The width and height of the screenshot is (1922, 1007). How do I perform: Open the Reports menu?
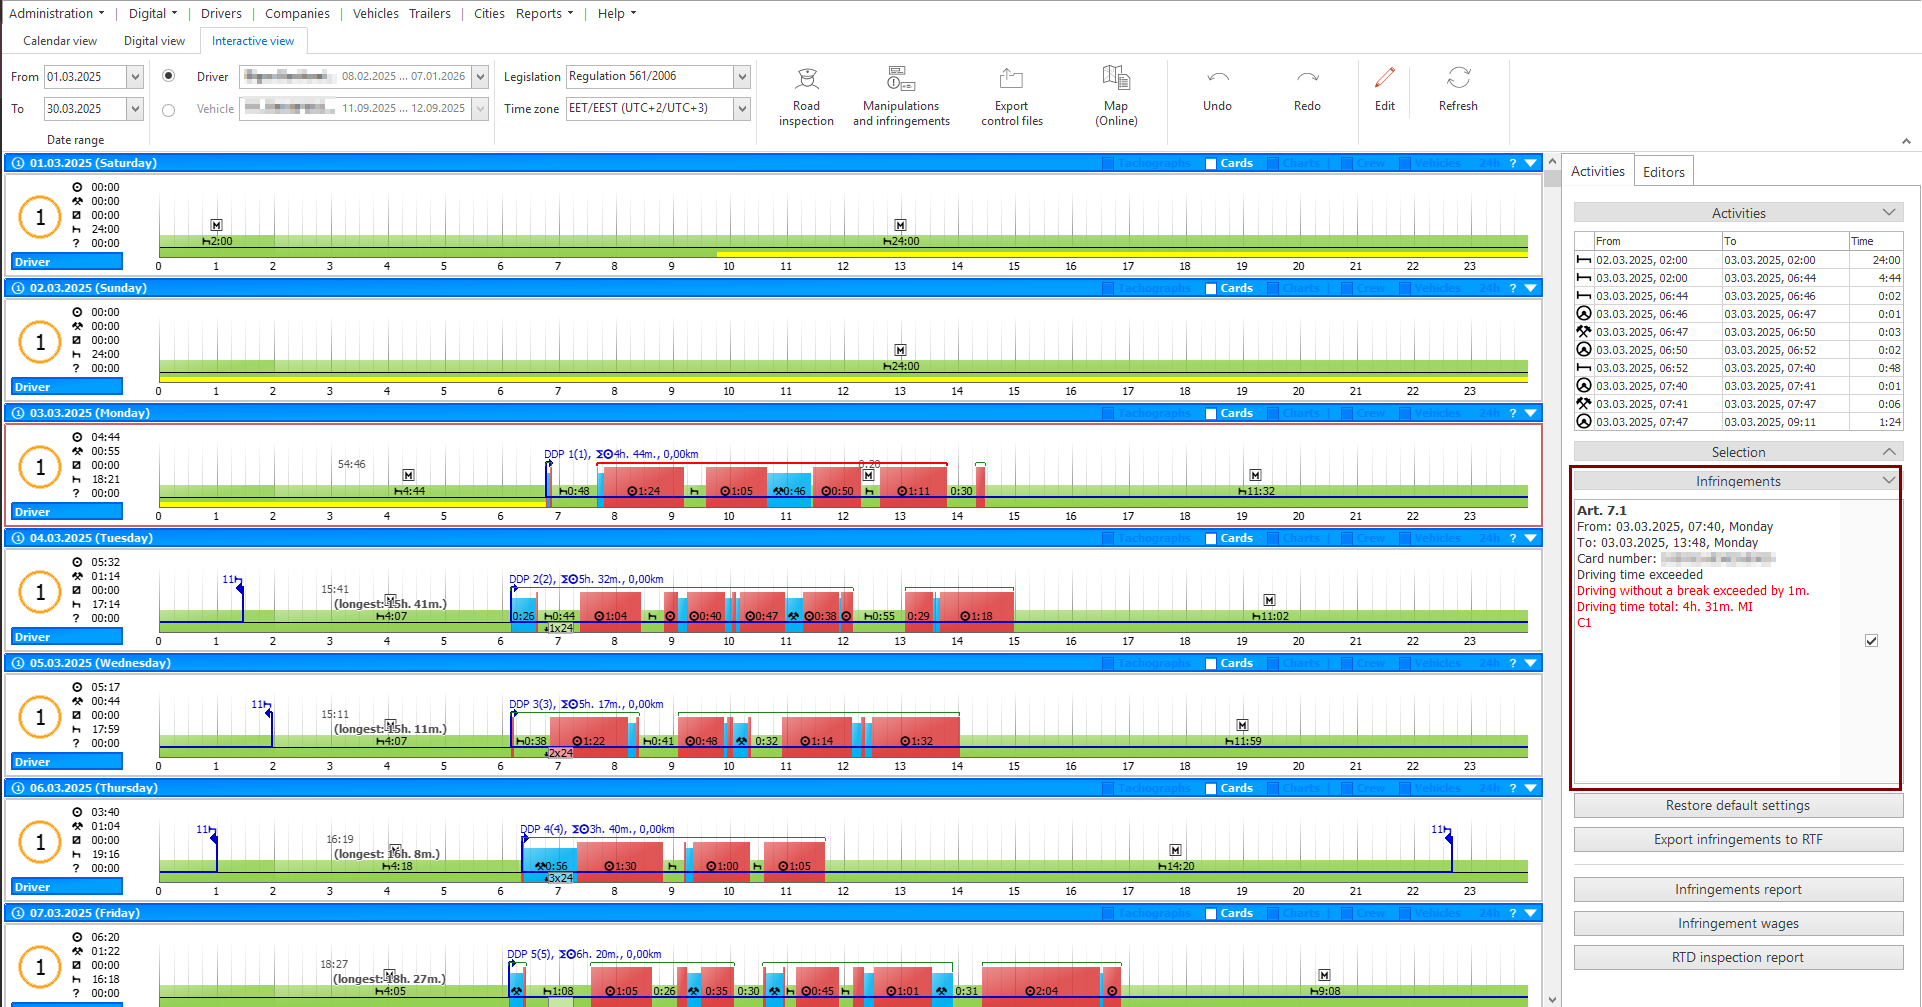[545, 13]
